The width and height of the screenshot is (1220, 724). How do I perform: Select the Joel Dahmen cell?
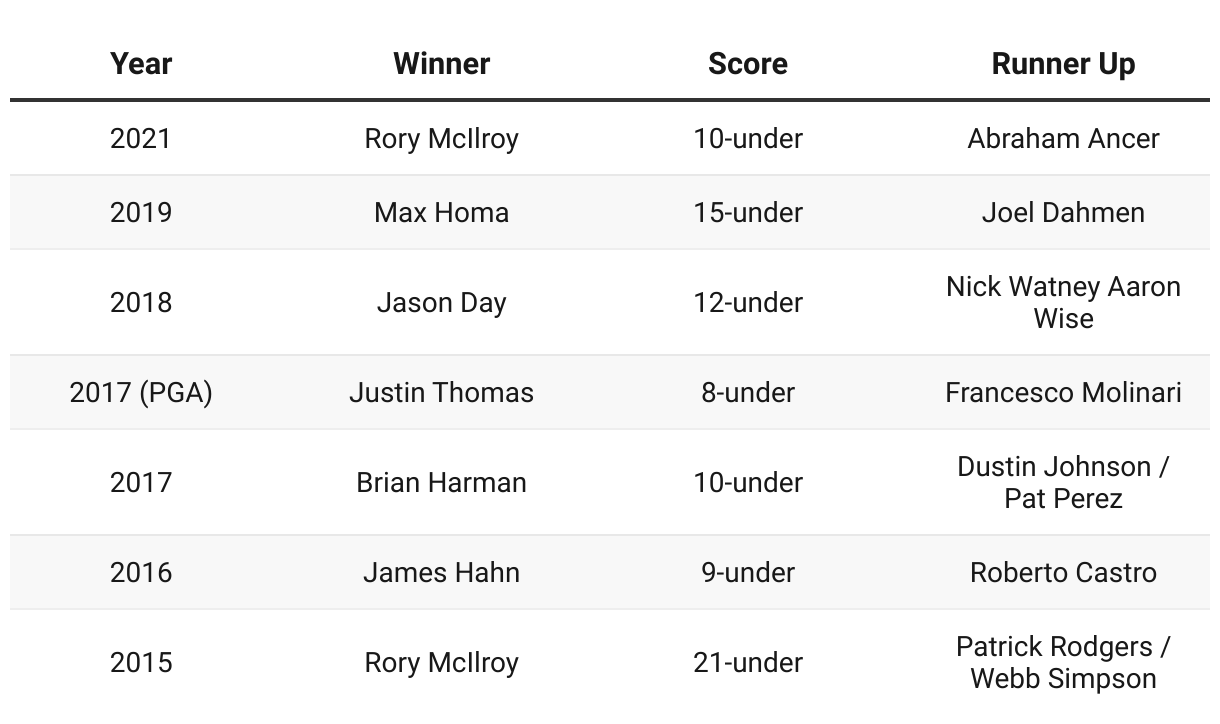pyautogui.click(x=1063, y=212)
